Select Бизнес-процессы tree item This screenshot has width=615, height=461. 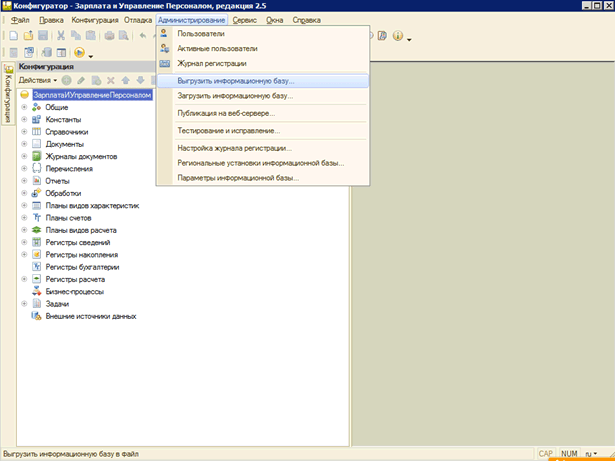[x=75, y=292]
